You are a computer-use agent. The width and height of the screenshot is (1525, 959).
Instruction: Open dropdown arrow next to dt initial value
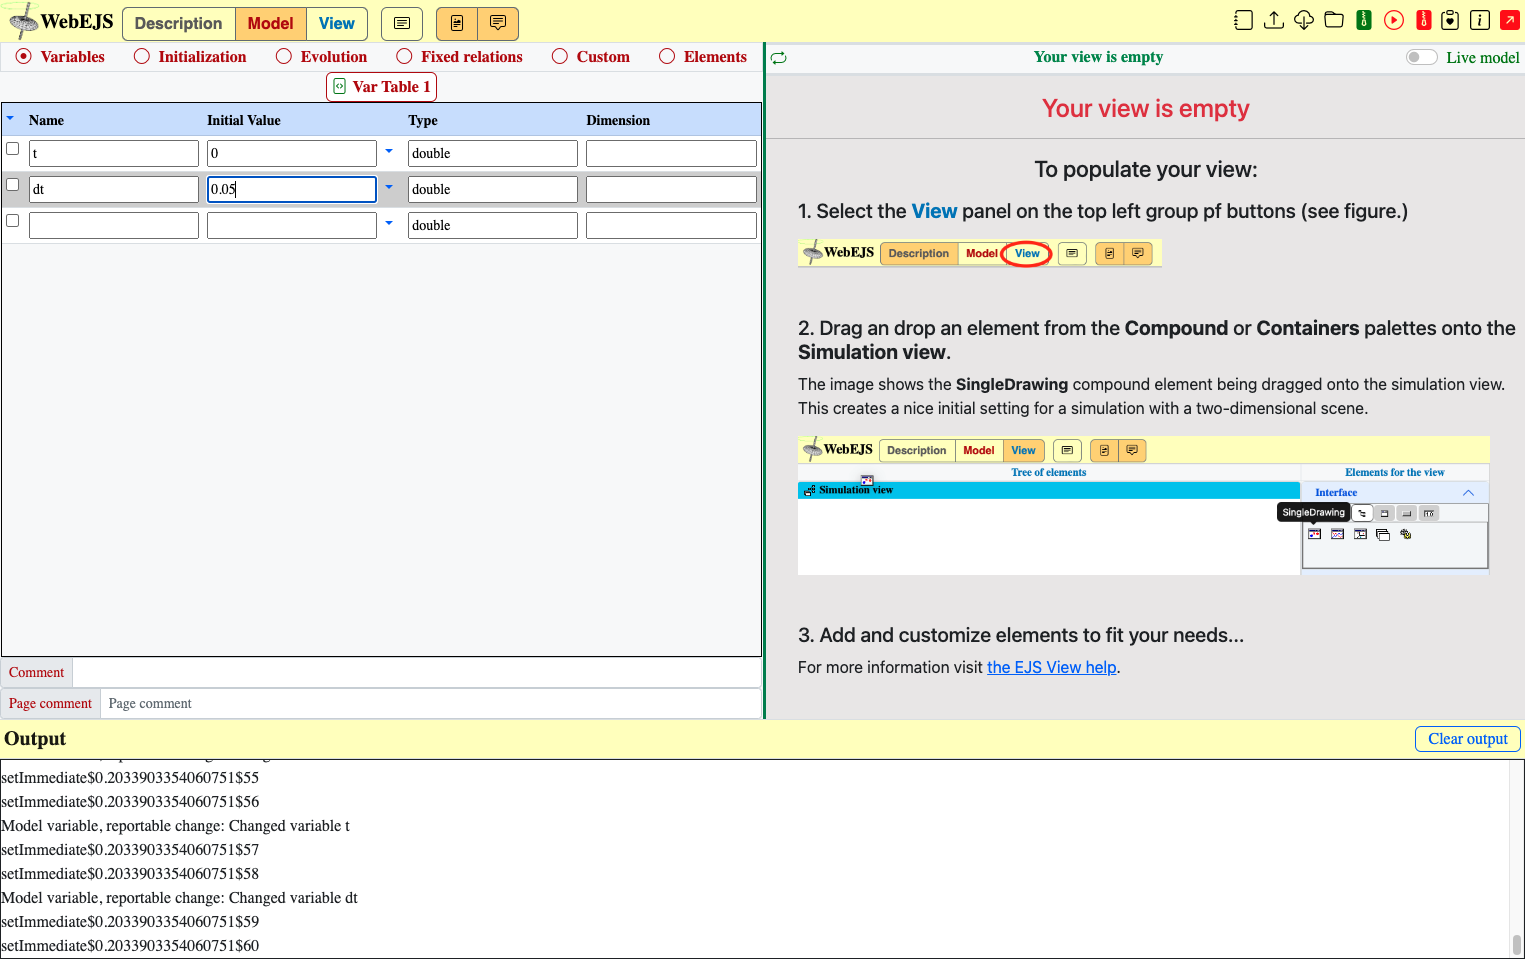click(x=389, y=187)
